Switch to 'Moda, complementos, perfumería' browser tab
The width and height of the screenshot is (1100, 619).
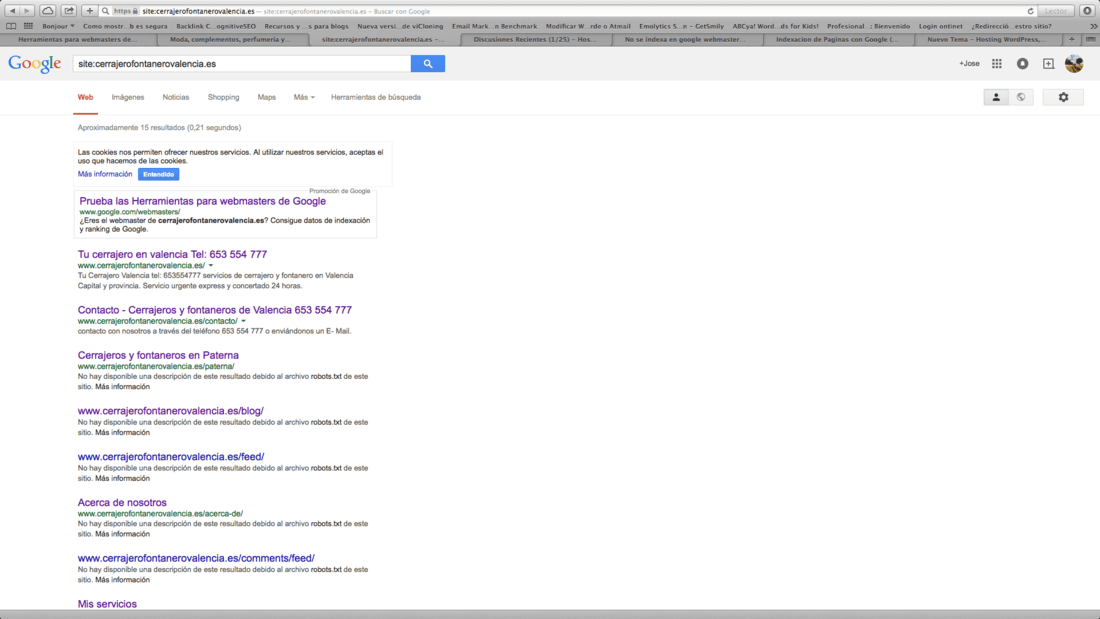[x=230, y=39]
